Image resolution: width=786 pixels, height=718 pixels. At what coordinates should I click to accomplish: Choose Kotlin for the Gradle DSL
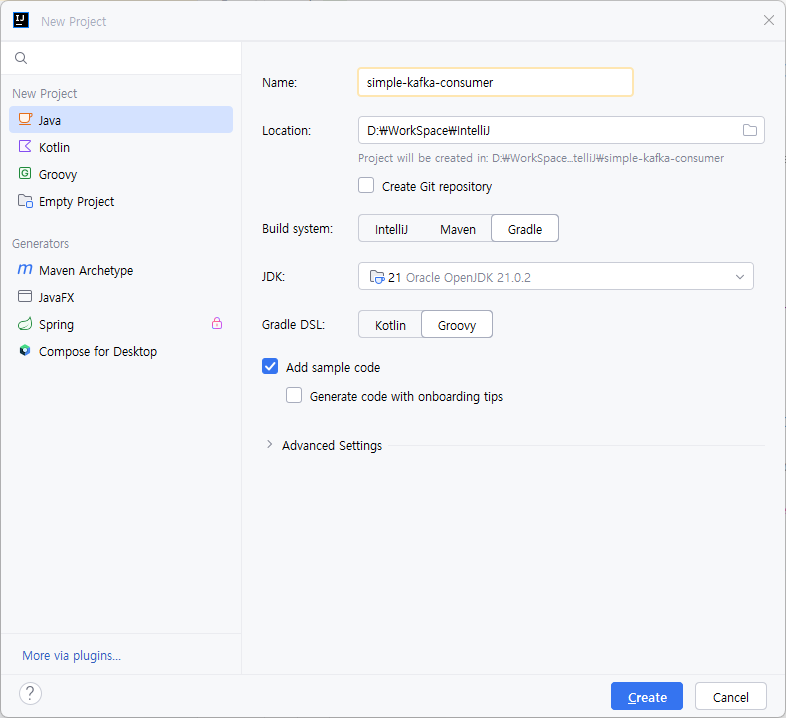390,325
